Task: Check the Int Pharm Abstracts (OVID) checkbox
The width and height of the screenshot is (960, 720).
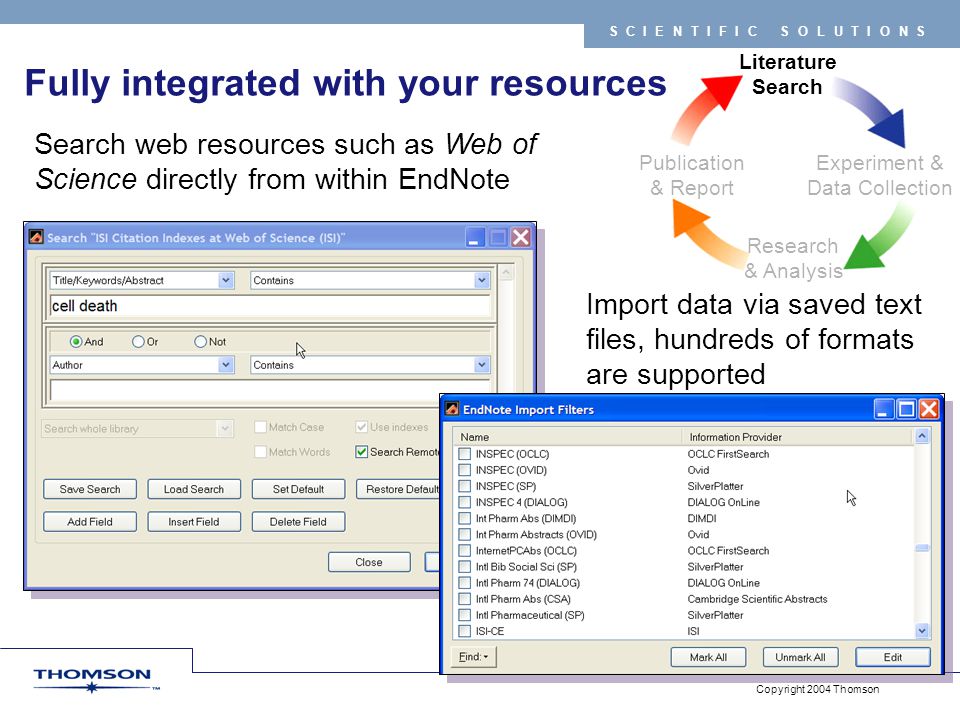Action: tap(465, 534)
